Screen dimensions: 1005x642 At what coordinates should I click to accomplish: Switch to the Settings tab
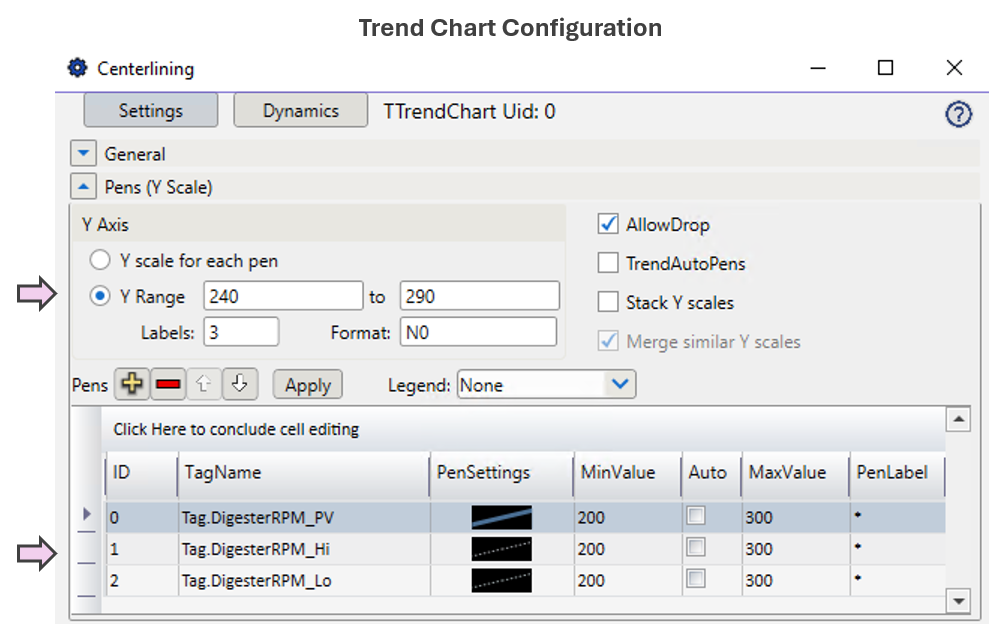[150, 111]
